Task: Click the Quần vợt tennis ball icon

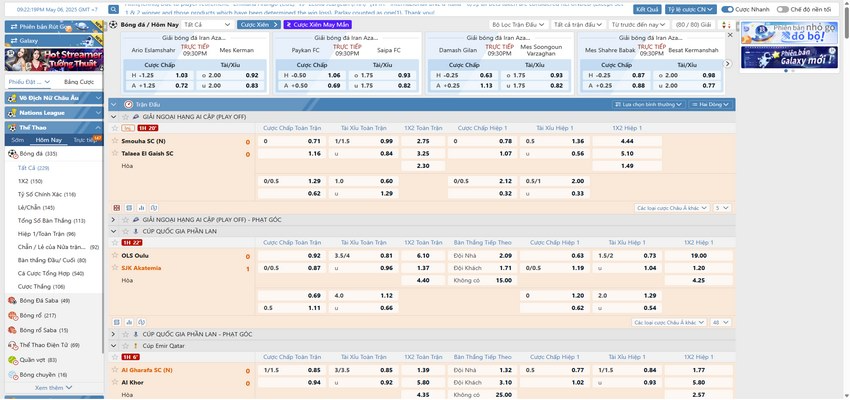Action: click(x=12, y=360)
